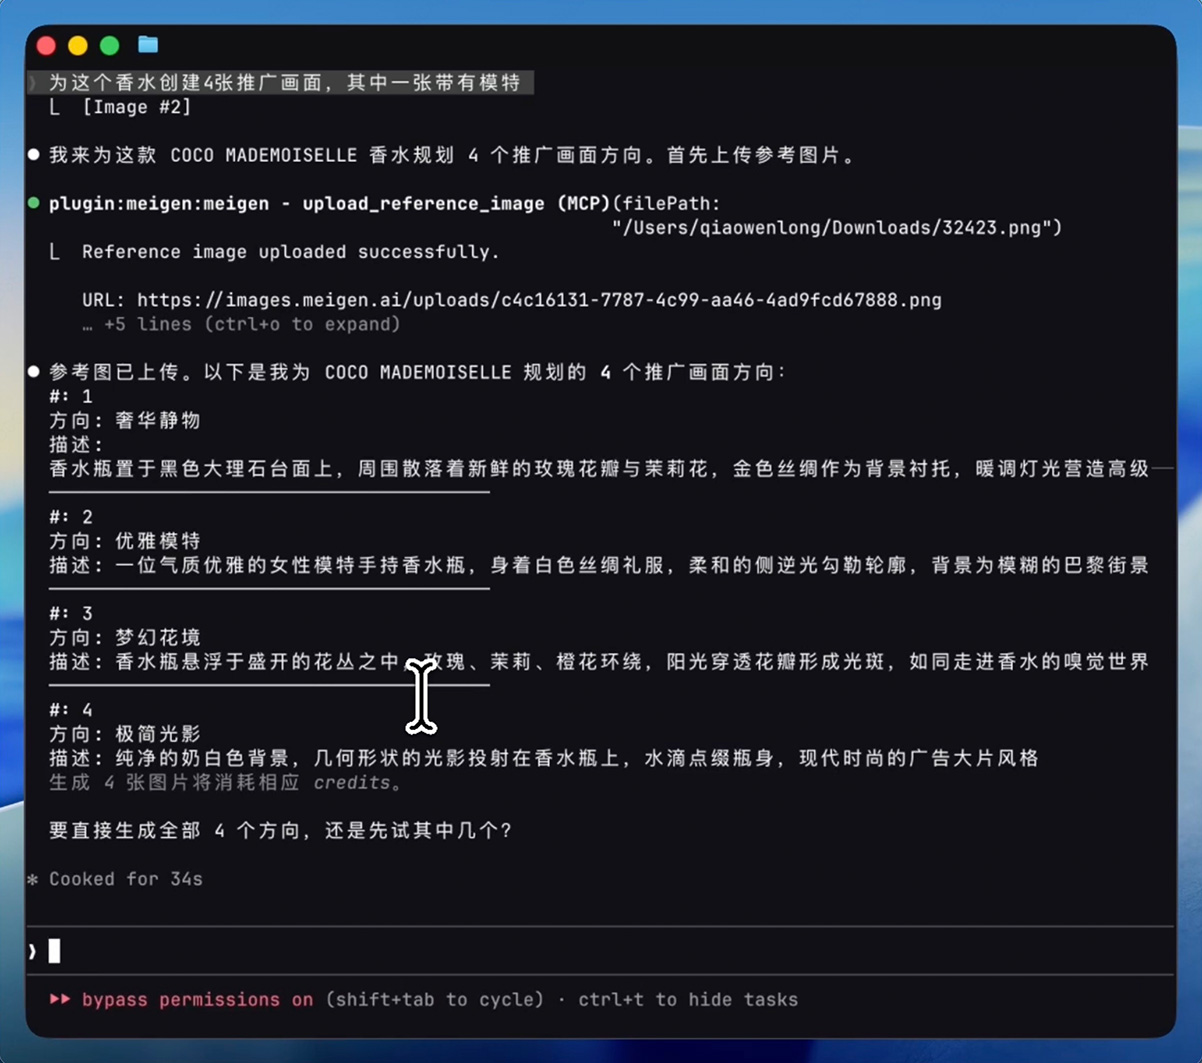Click direction text '方向: 梦幻花境'
1202x1063 pixels.
pos(125,637)
